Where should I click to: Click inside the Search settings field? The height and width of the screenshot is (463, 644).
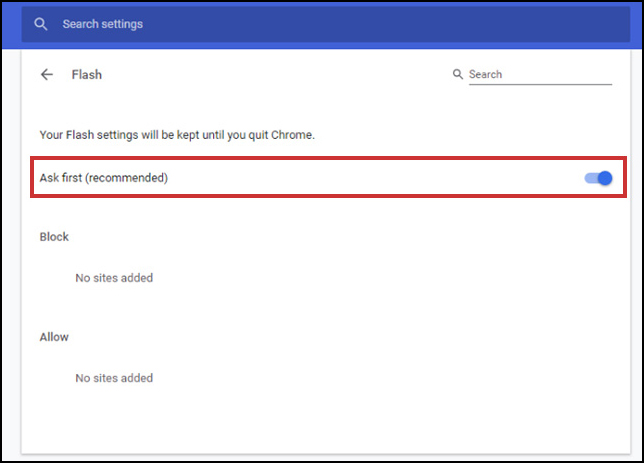coord(325,24)
